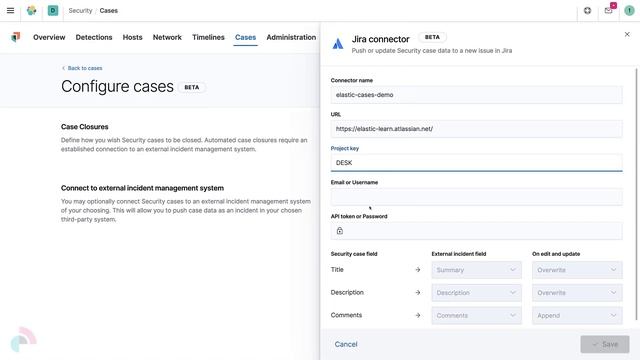Open the Hosts tab

click(x=132, y=37)
